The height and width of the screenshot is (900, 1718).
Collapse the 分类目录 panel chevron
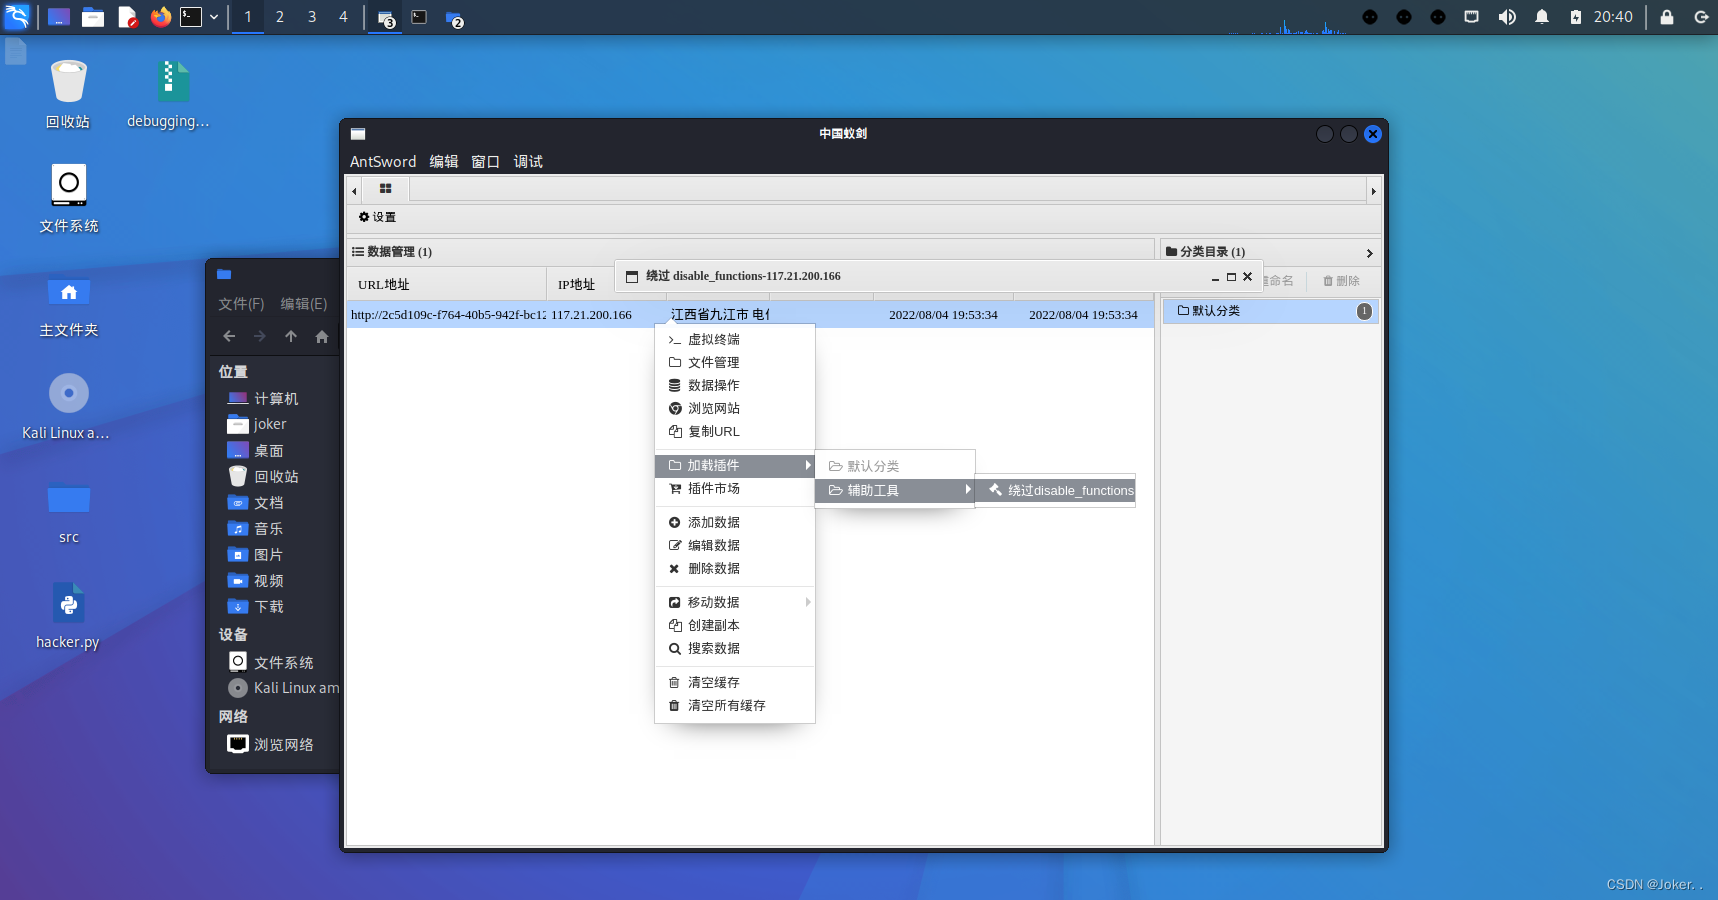[x=1369, y=253]
